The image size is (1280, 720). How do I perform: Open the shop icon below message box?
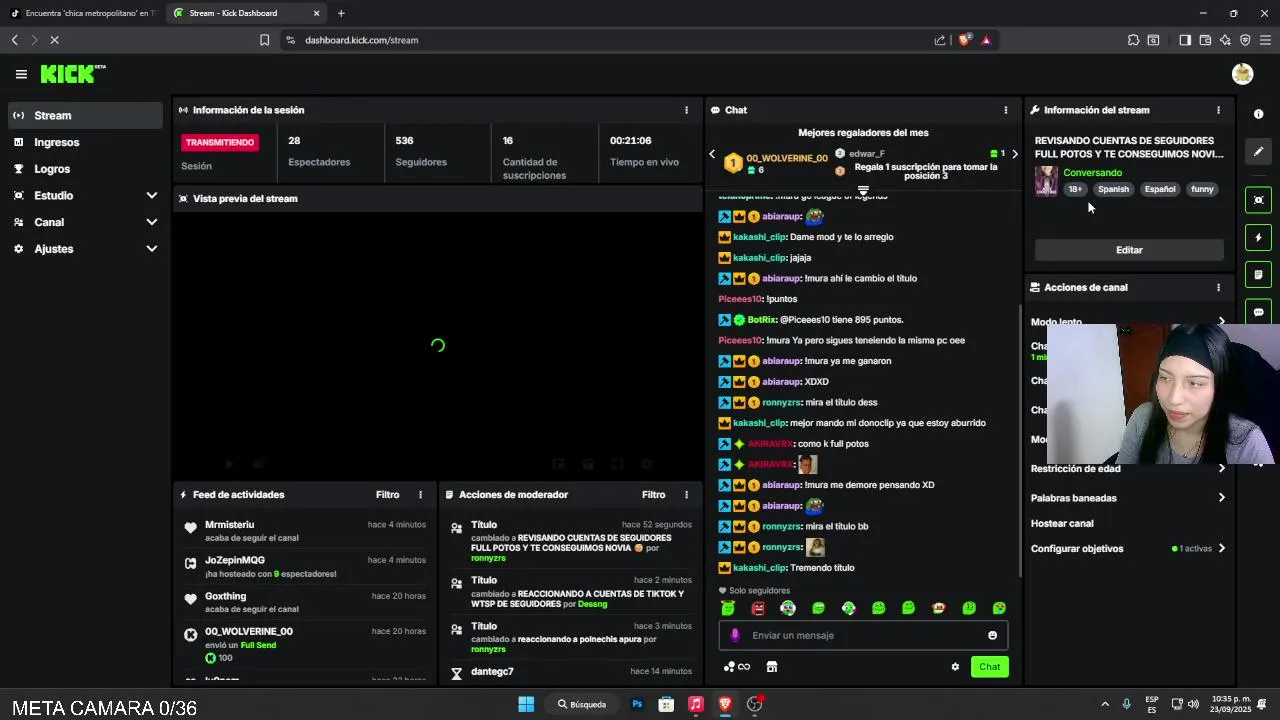(x=771, y=667)
